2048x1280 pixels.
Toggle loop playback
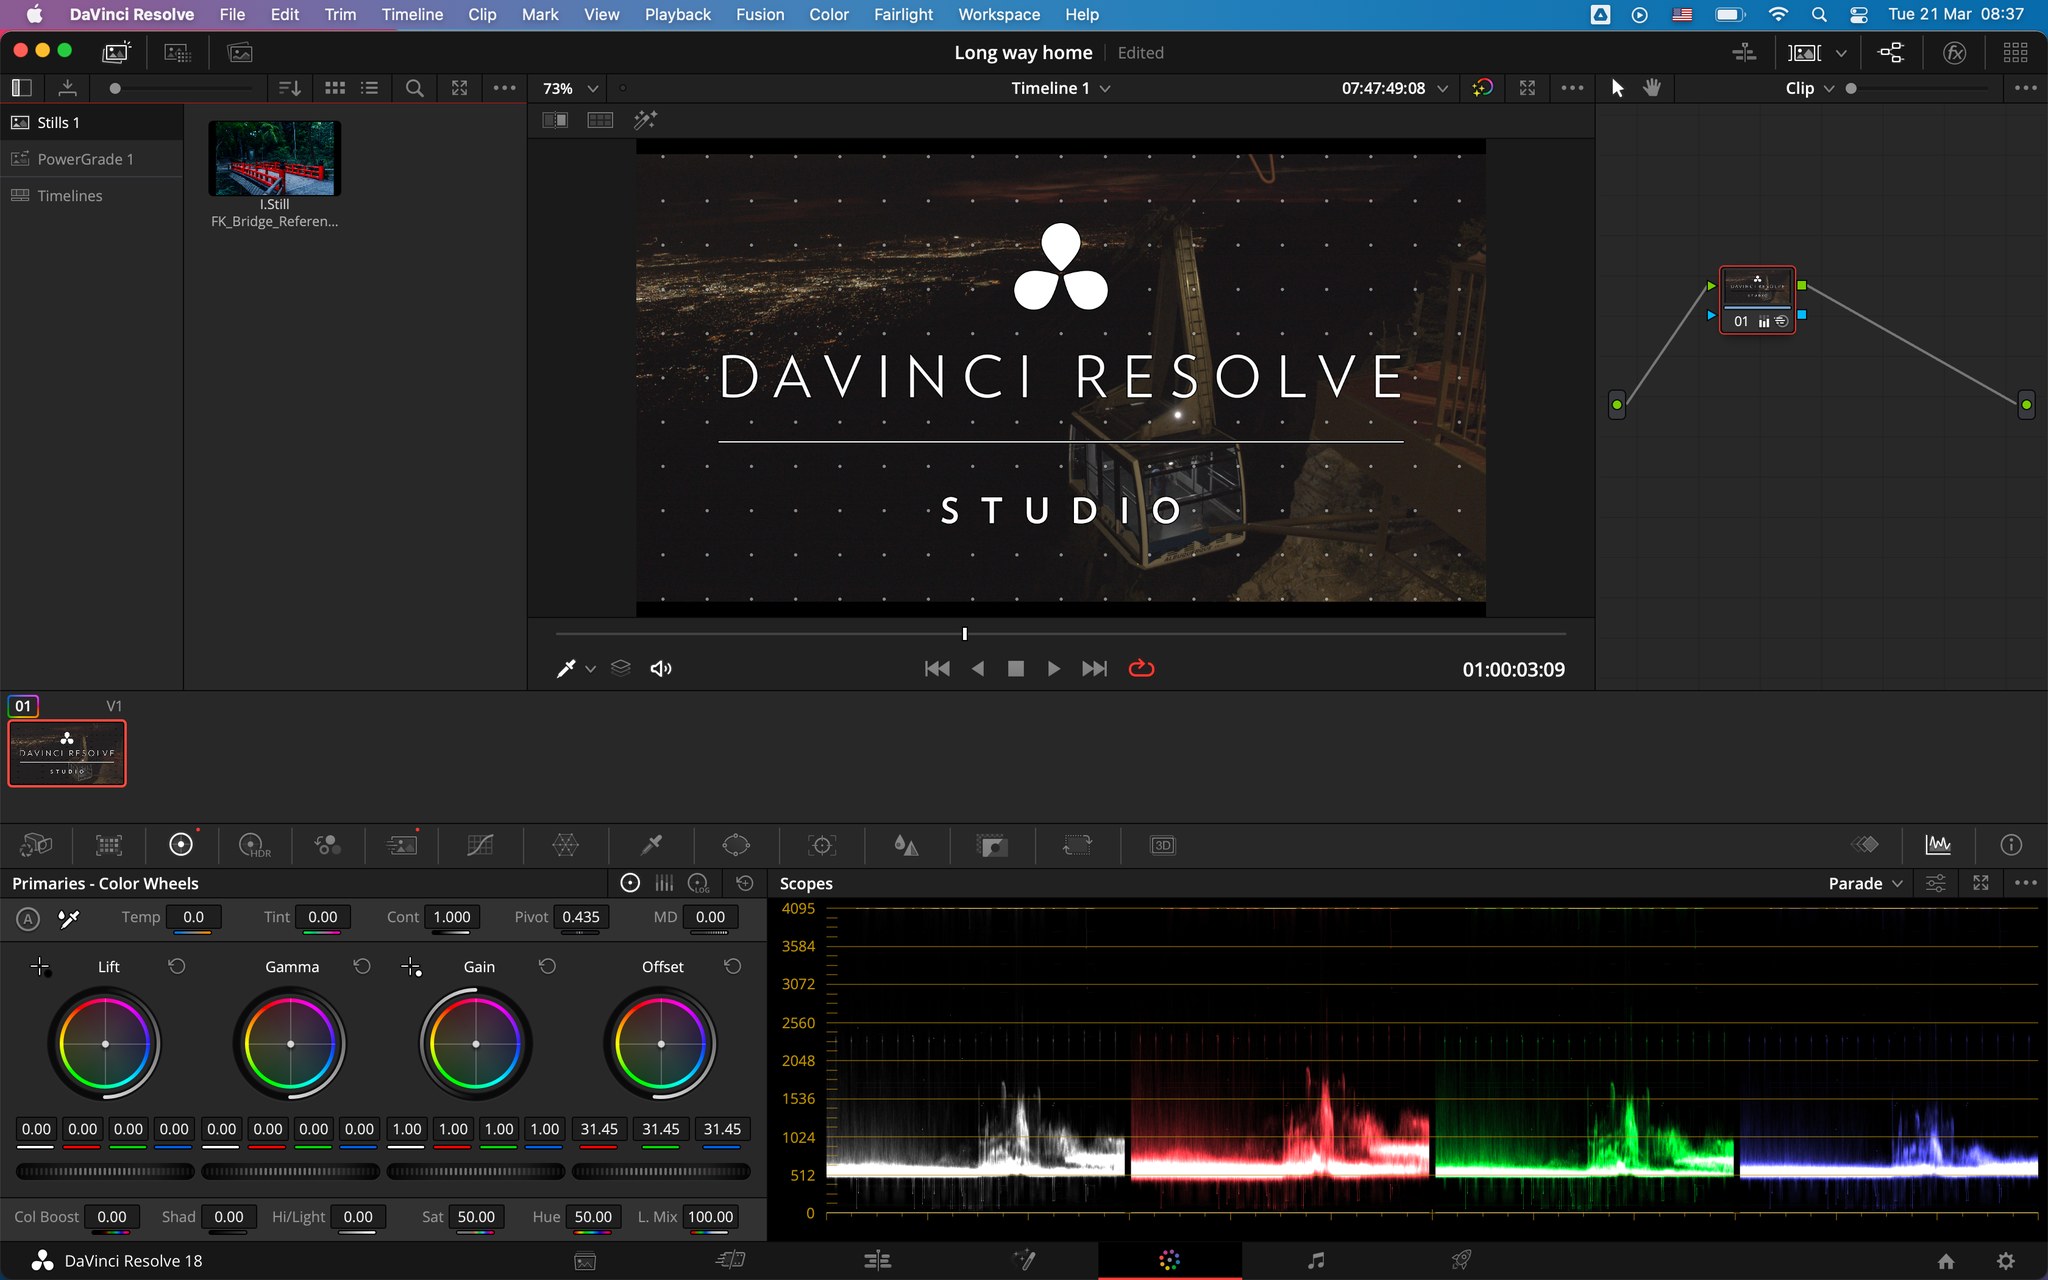(x=1143, y=668)
